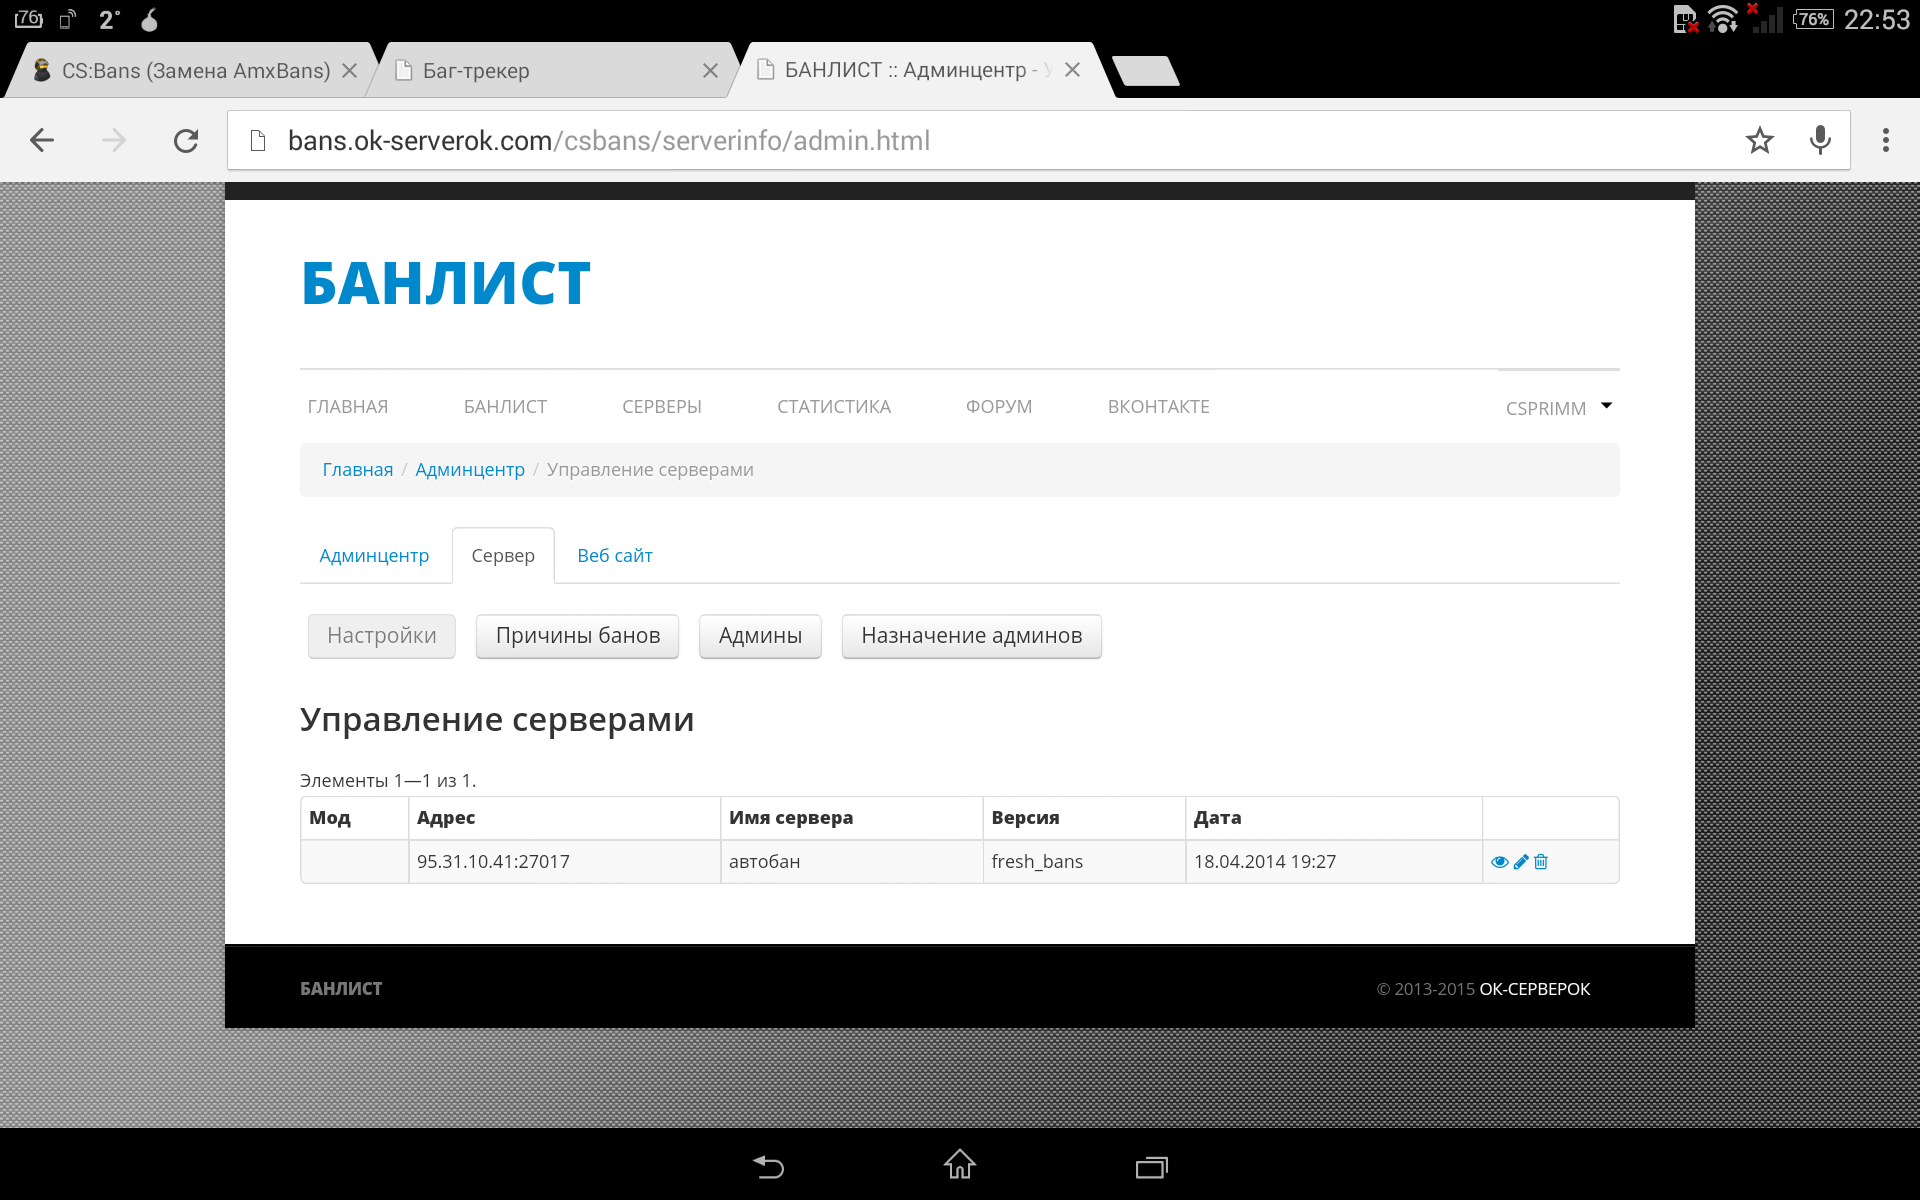Image resolution: width=1920 pixels, height=1200 pixels.
Task: Select the server name автобан
Action: [x=852, y=862]
